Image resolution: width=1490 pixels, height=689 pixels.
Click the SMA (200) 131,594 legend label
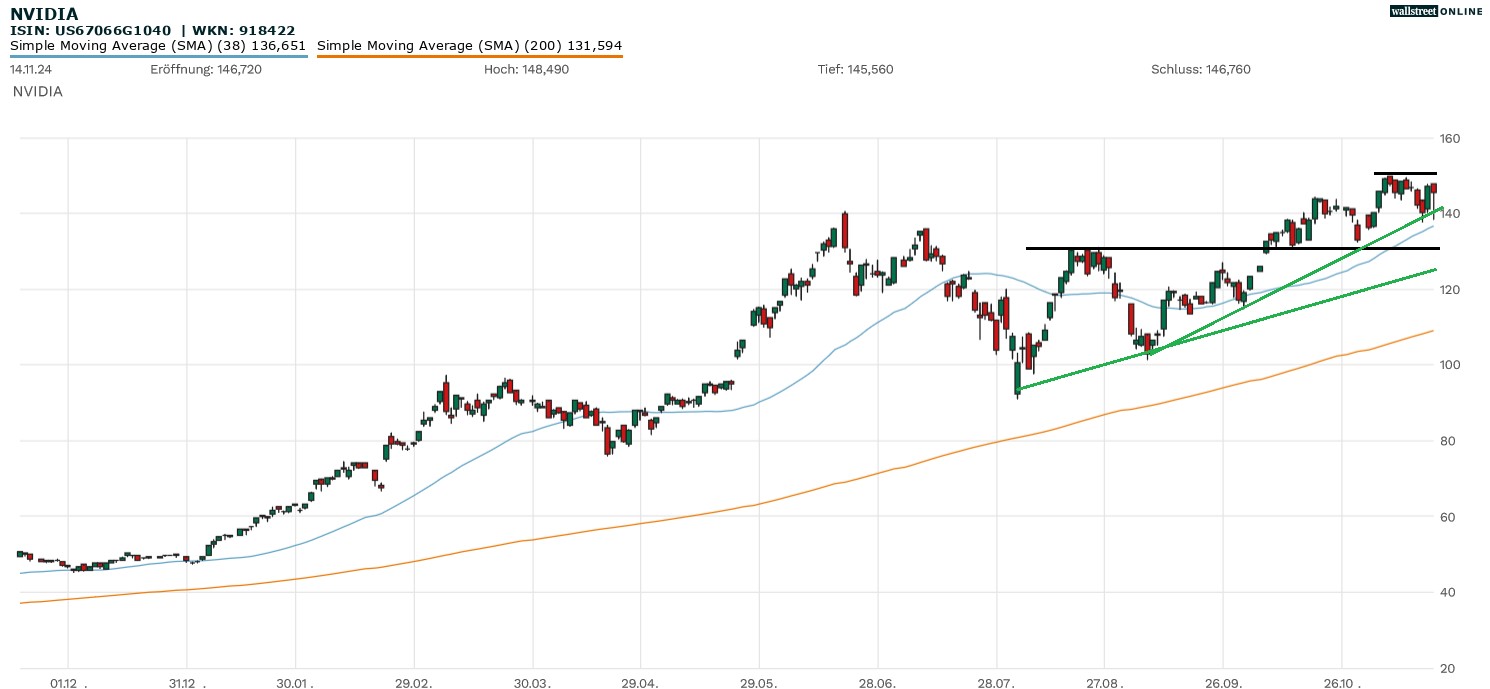point(469,46)
